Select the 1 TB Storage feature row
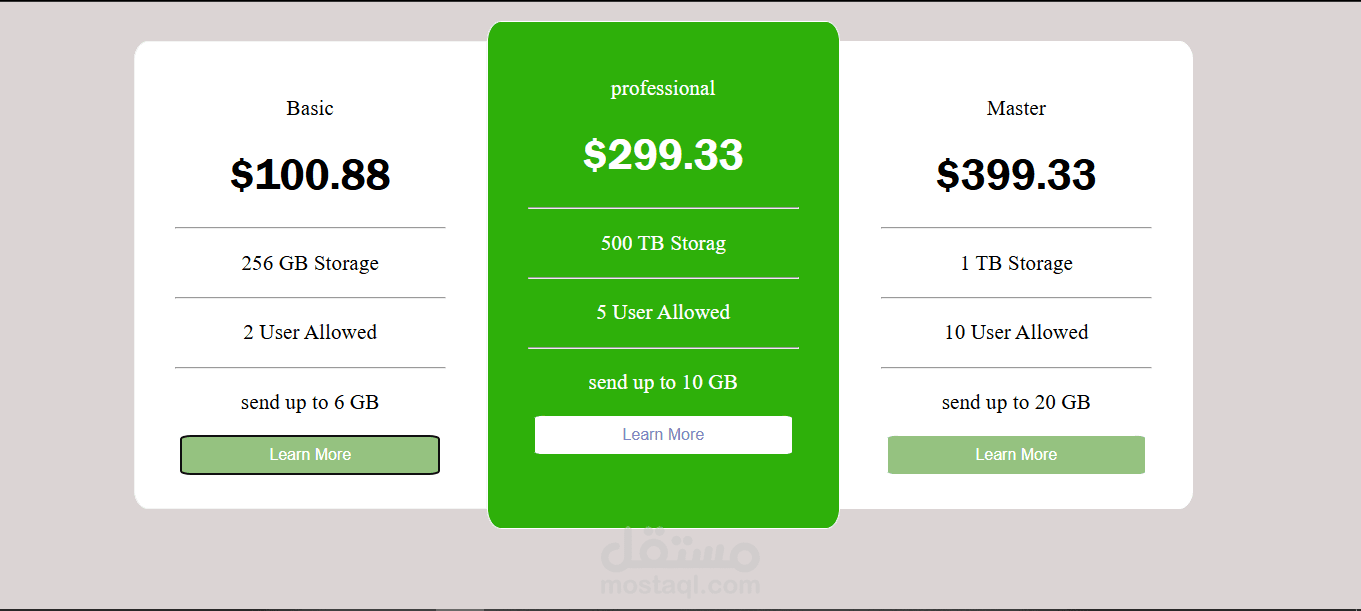This screenshot has width=1361, height=611. pyautogui.click(x=1016, y=263)
